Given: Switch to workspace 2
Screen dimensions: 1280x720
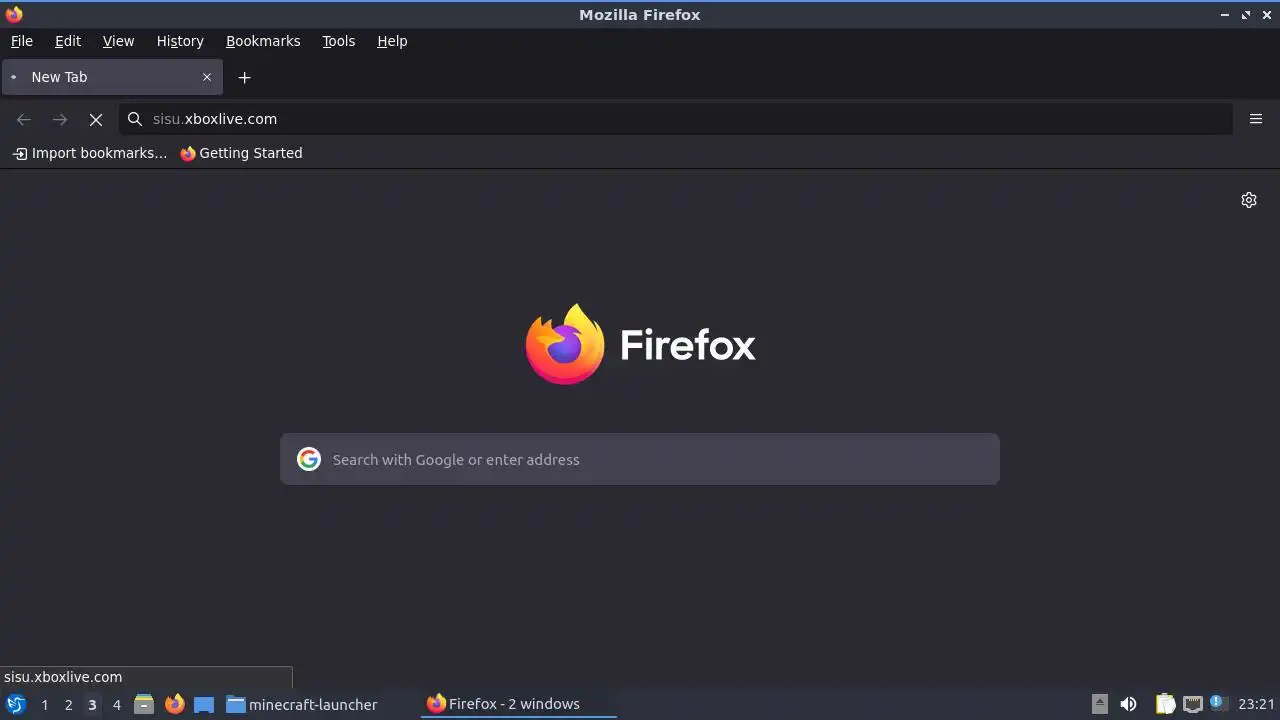Looking at the screenshot, I should click(68, 705).
